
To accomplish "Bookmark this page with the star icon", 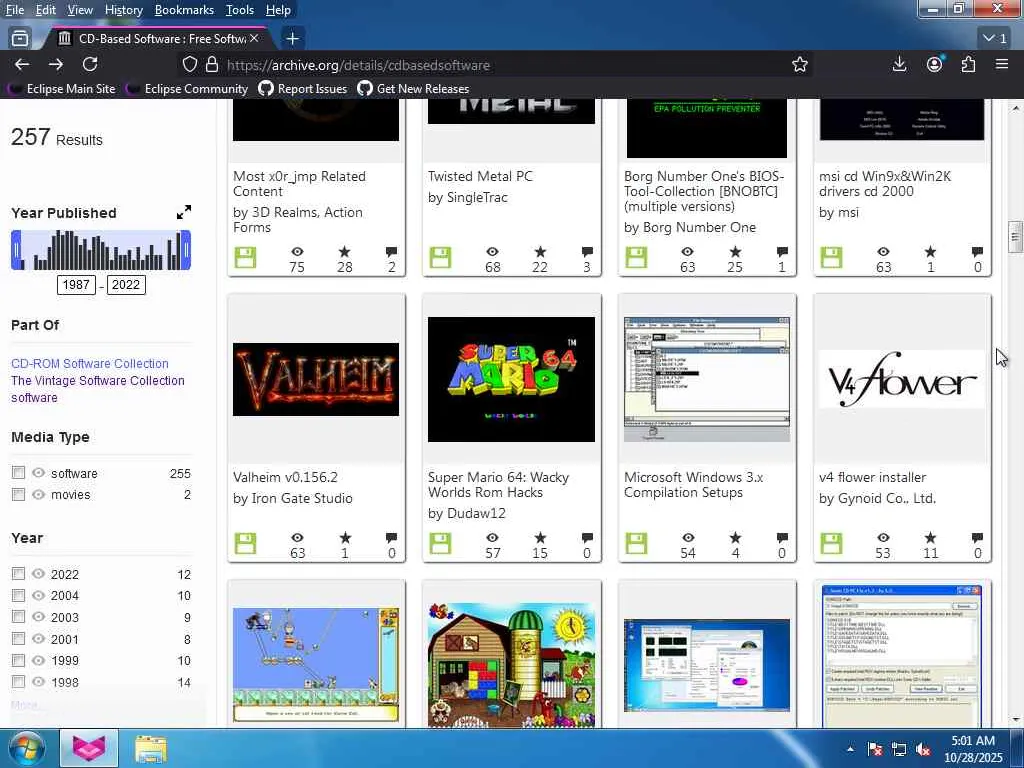I will tap(799, 64).
